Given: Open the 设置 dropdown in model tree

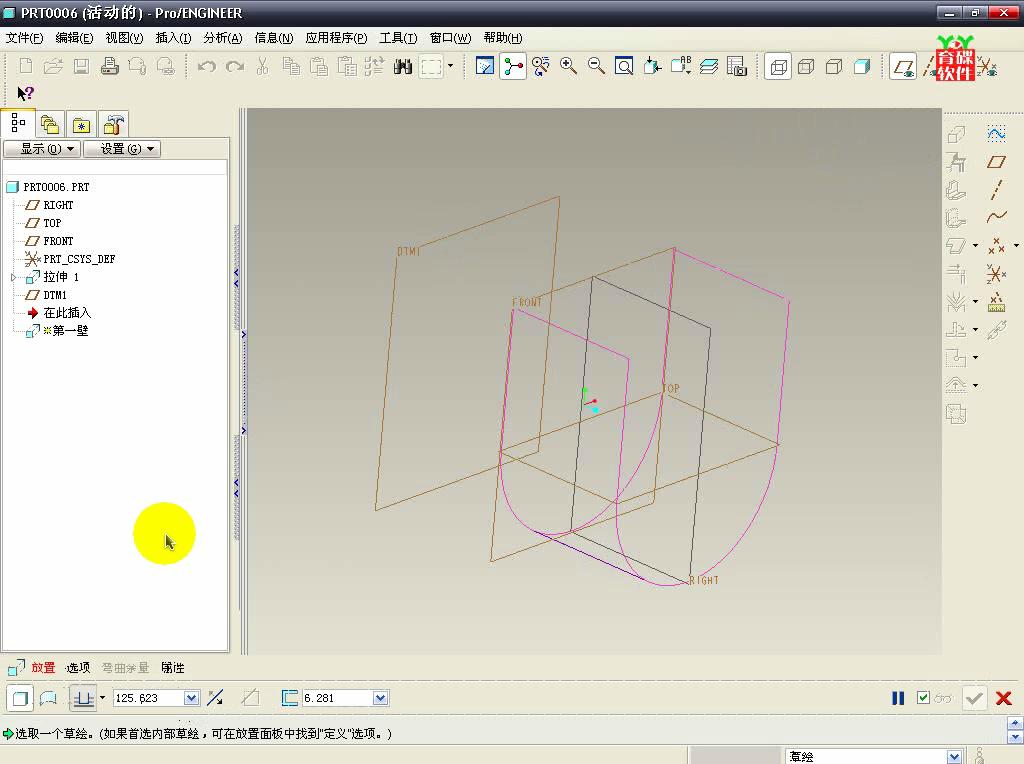Looking at the screenshot, I should coord(122,149).
